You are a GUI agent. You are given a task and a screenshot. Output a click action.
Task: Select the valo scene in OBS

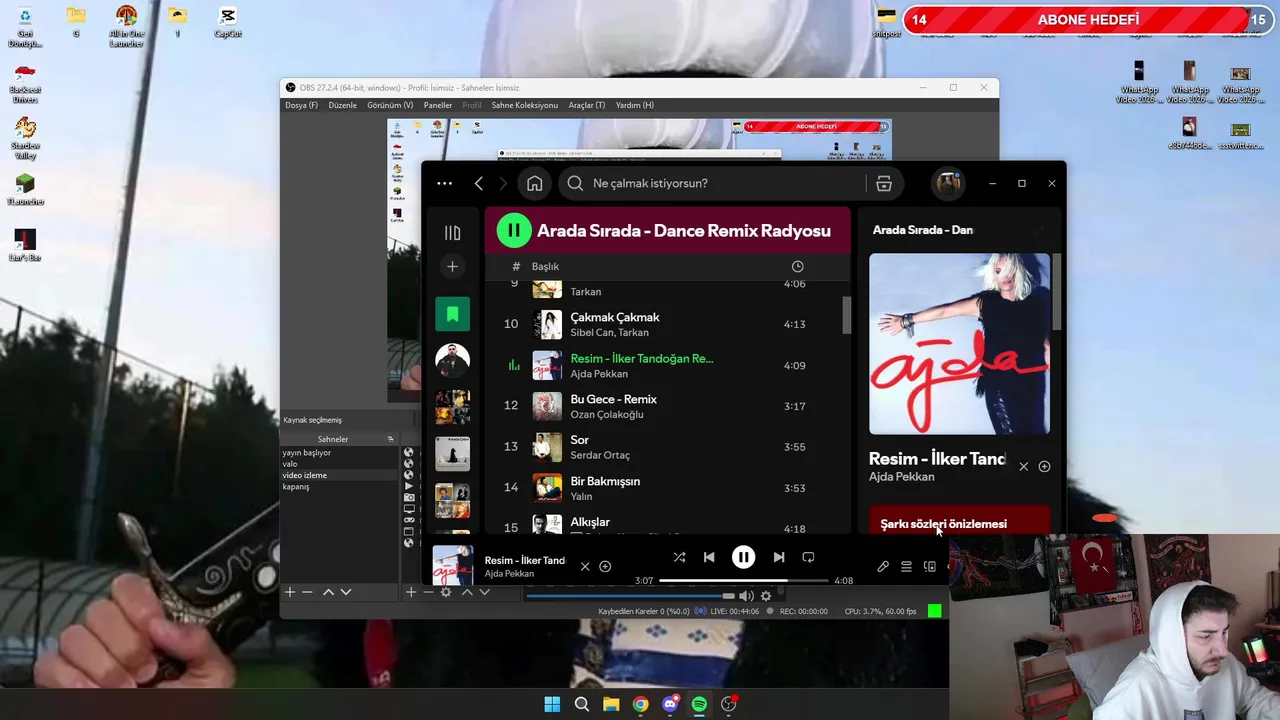pos(339,464)
